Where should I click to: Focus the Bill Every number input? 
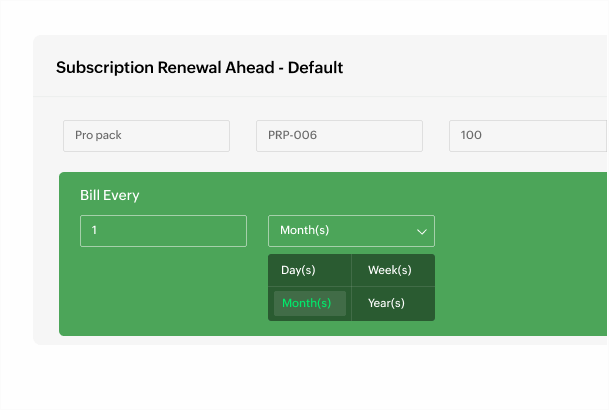click(x=163, y=231)
